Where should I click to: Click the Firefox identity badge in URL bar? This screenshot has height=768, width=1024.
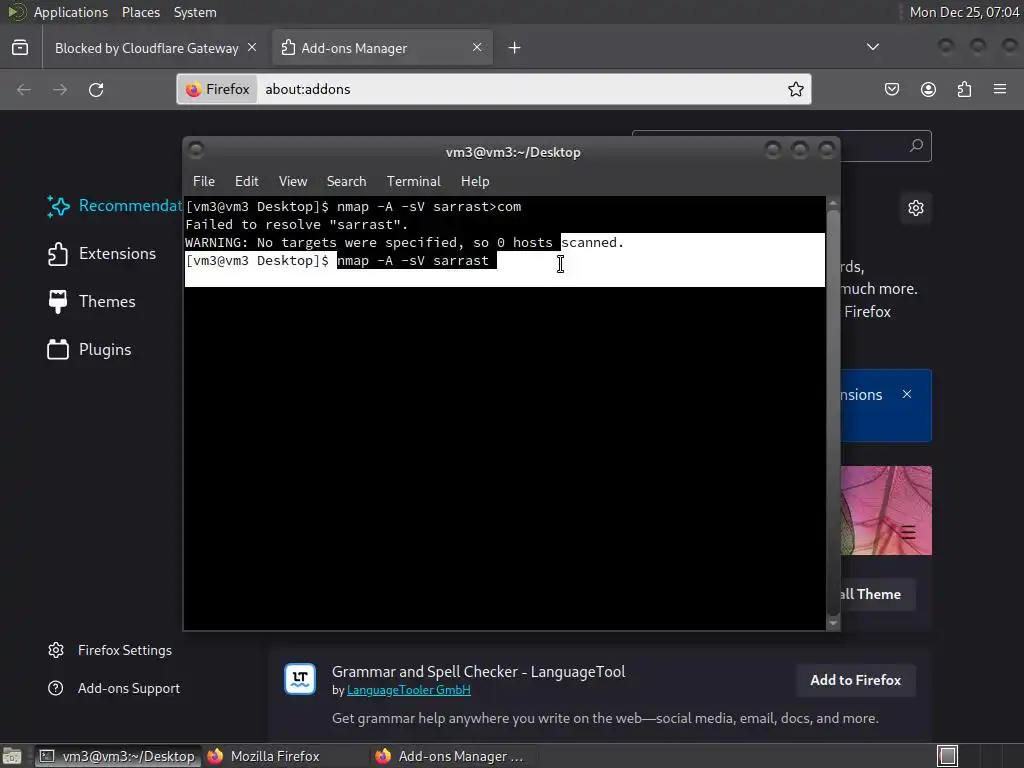coord(217,89)
